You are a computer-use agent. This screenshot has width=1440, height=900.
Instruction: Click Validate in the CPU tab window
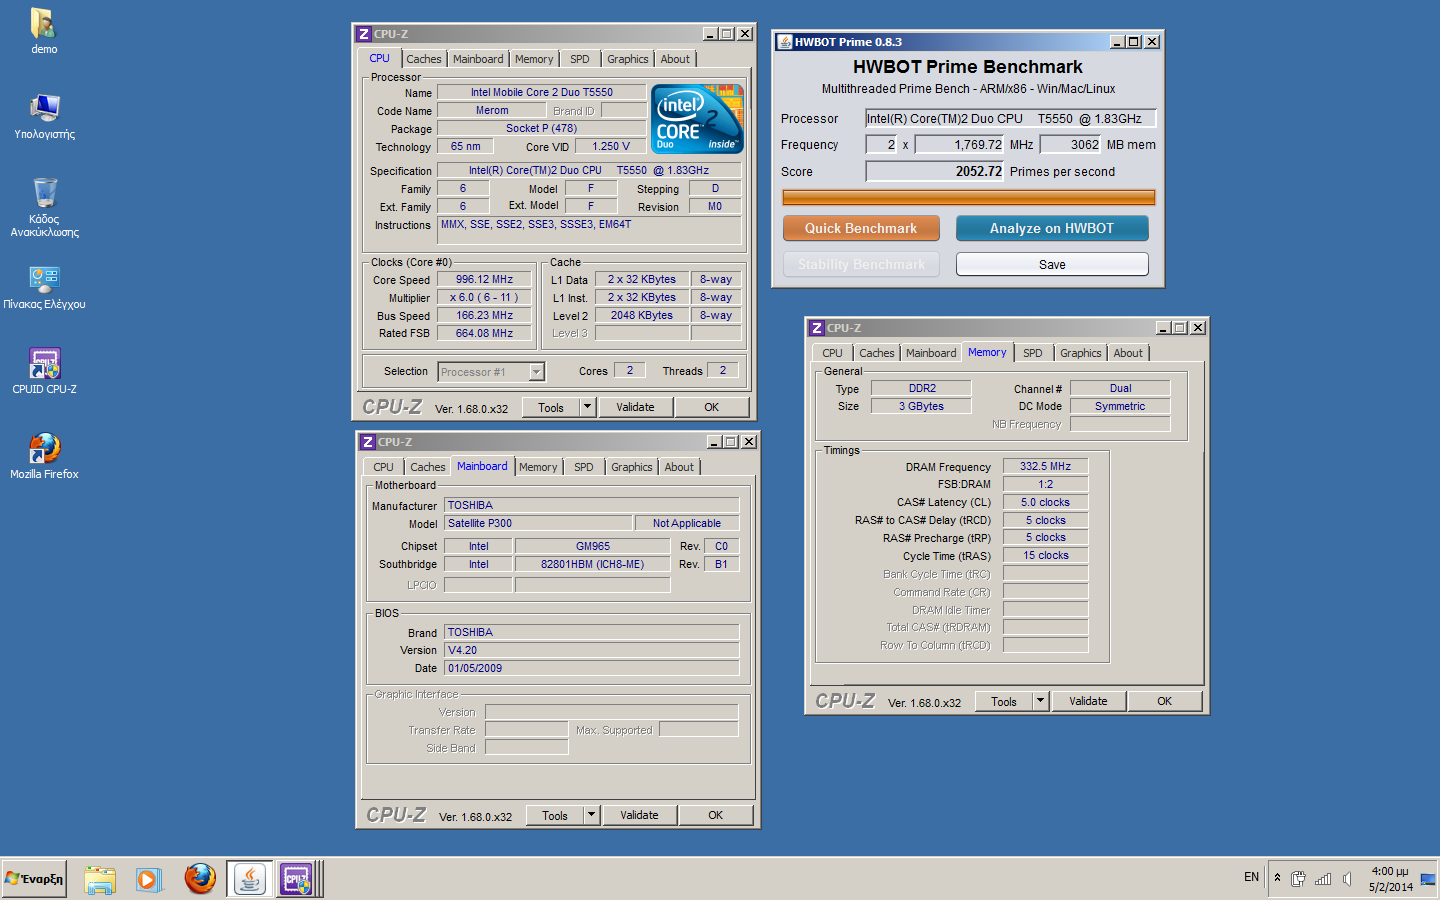tap(635, 407)
